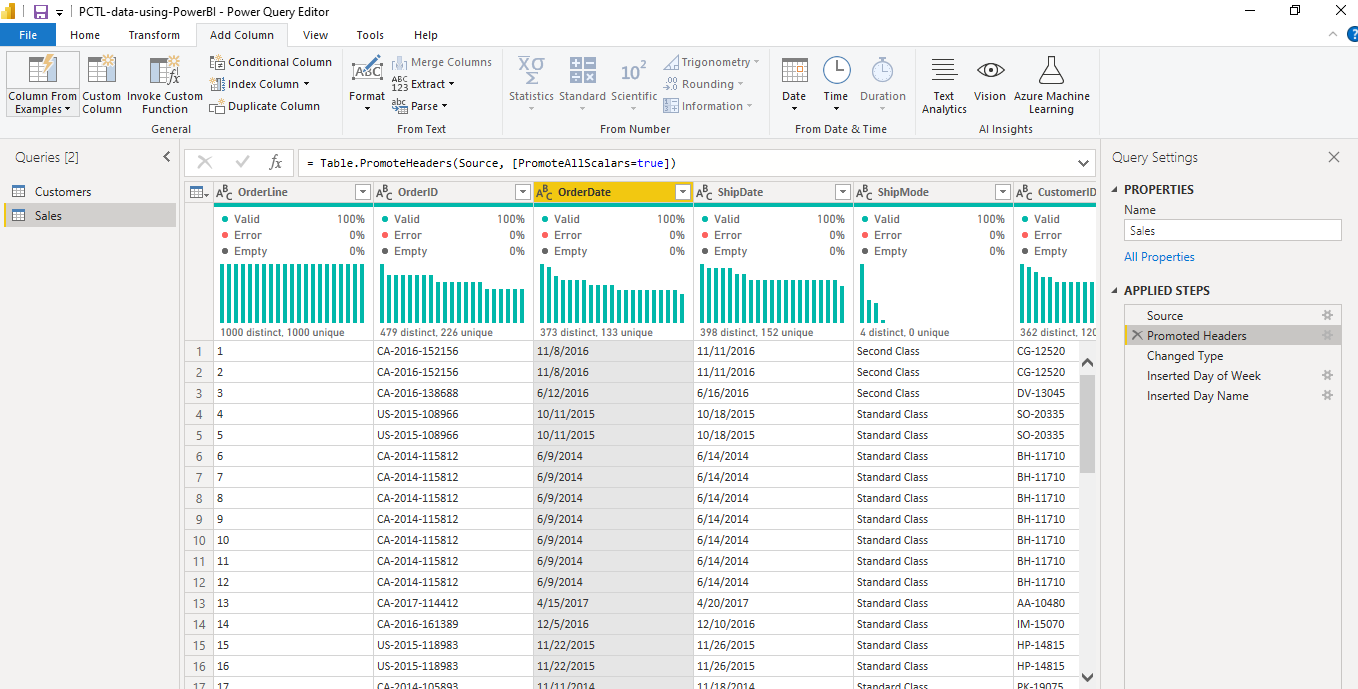Click the OrderLine data type icon
Screen dimensions: 1358x689
225,192
